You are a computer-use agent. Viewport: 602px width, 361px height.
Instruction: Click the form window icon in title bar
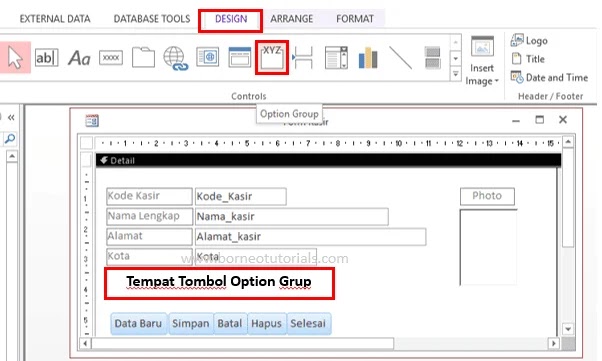coord(92,121)
